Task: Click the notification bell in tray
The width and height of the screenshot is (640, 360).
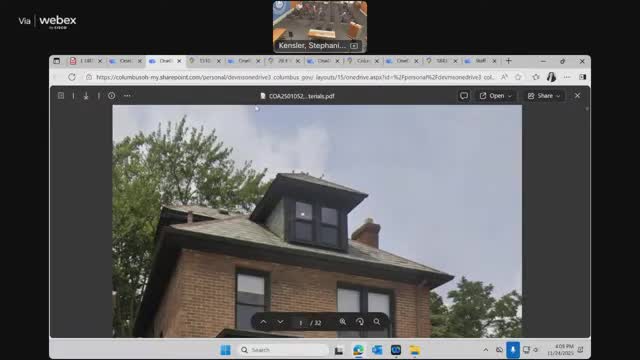Action: pyautogui.click(x=580, y=350)
